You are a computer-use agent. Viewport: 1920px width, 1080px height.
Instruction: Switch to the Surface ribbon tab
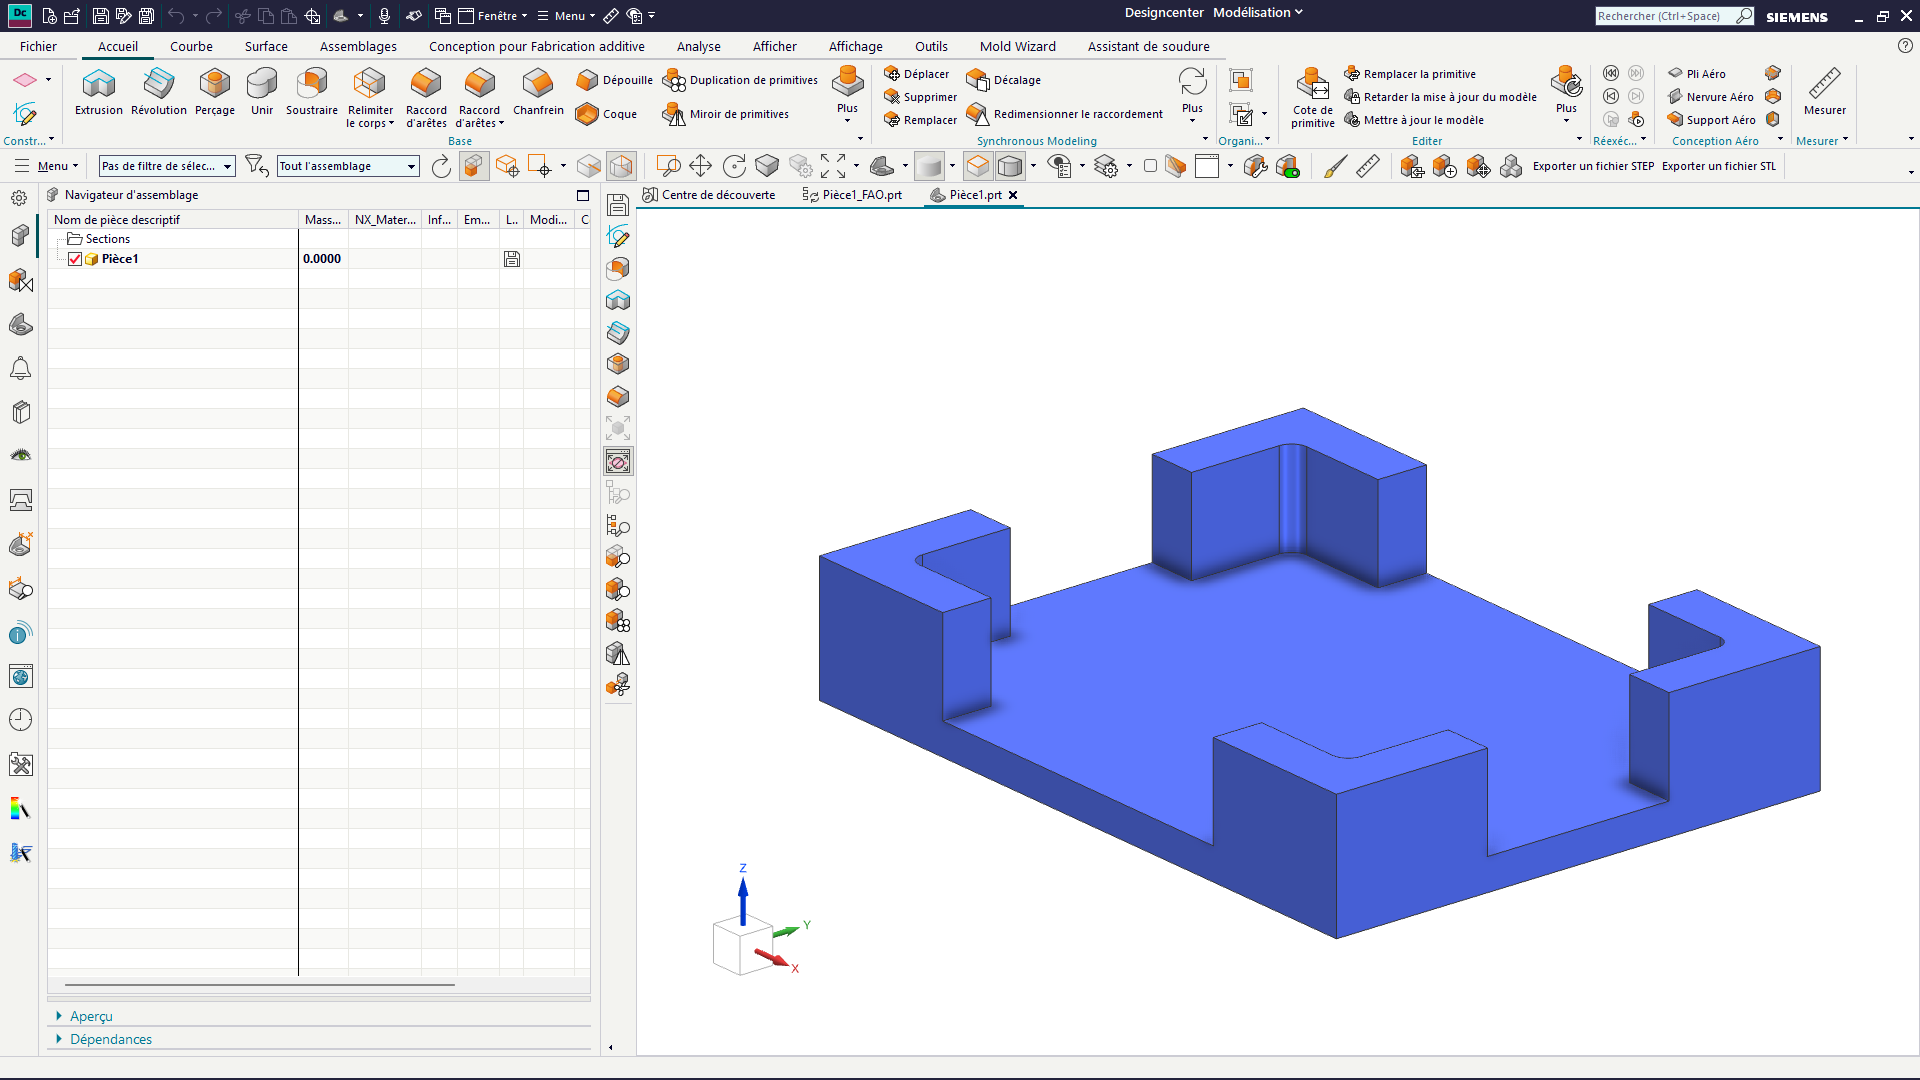(x=266, y=46)
